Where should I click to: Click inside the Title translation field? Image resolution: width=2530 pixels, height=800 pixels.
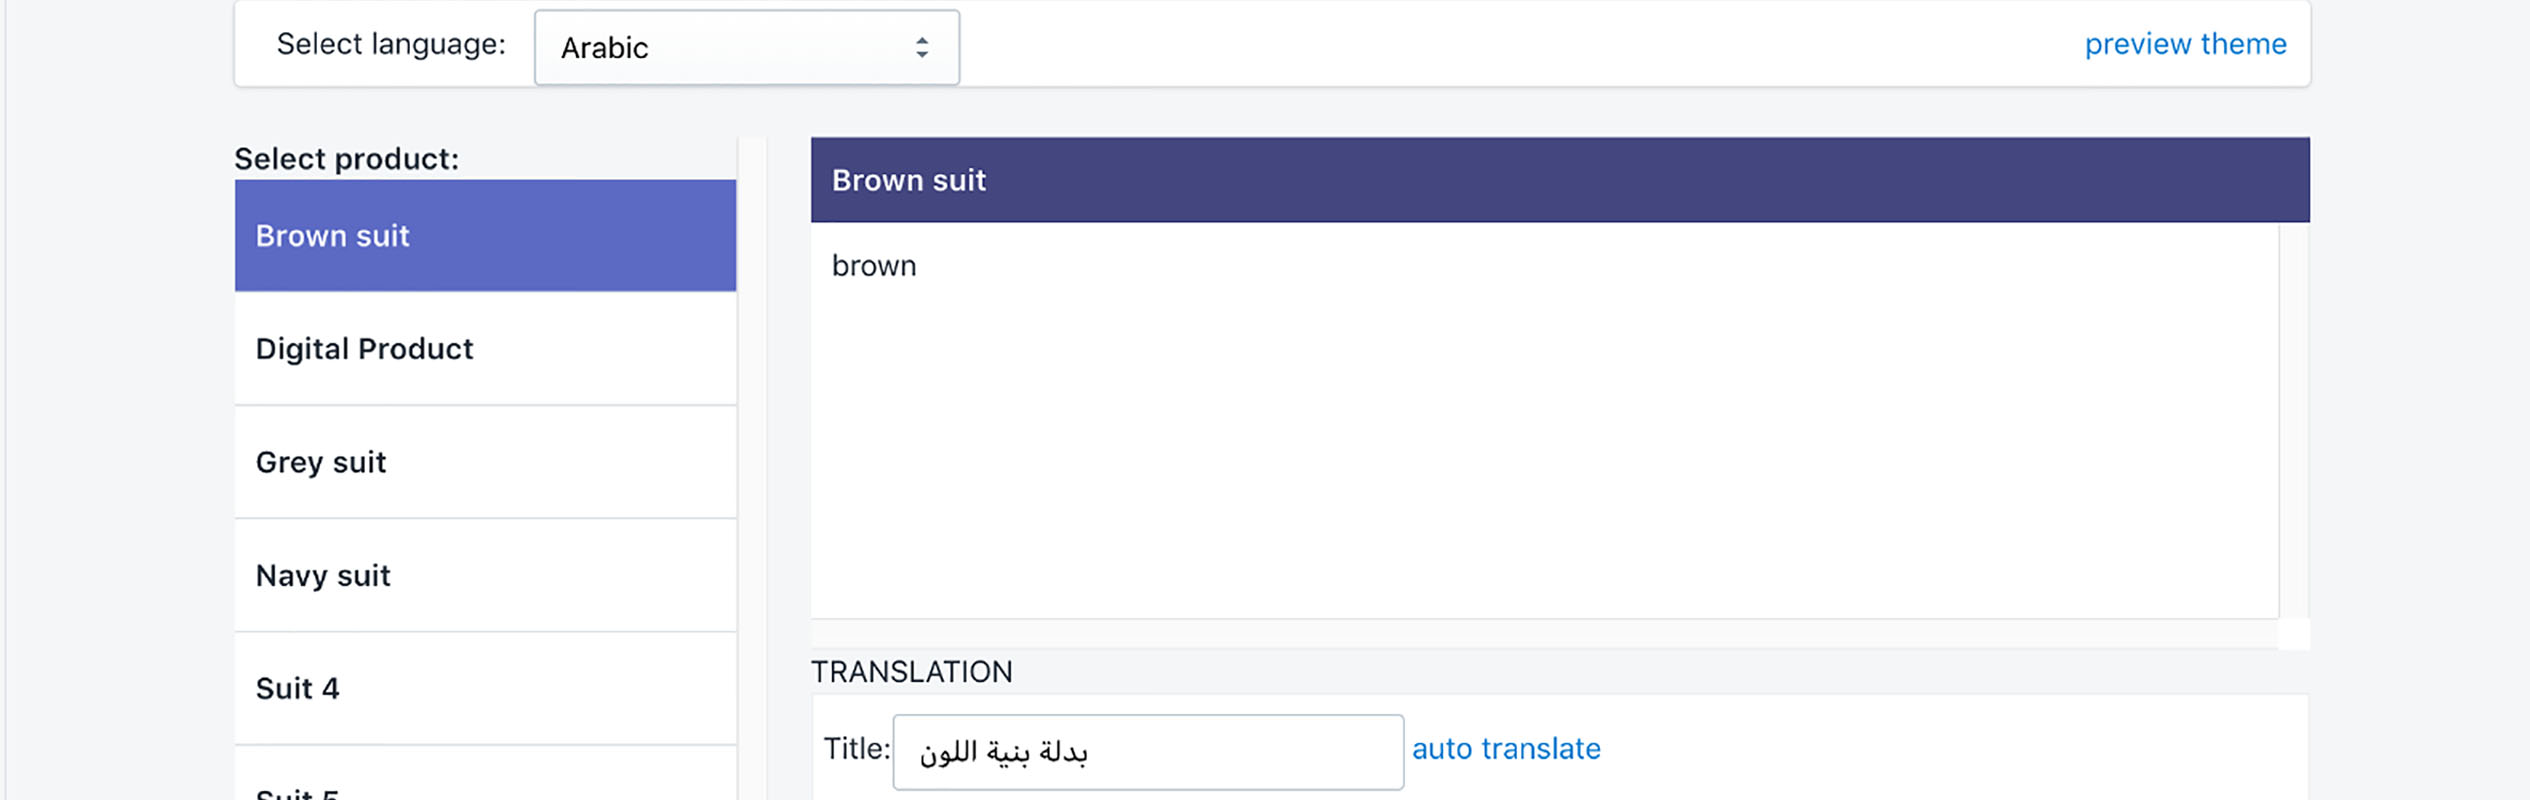point(1147,751)
